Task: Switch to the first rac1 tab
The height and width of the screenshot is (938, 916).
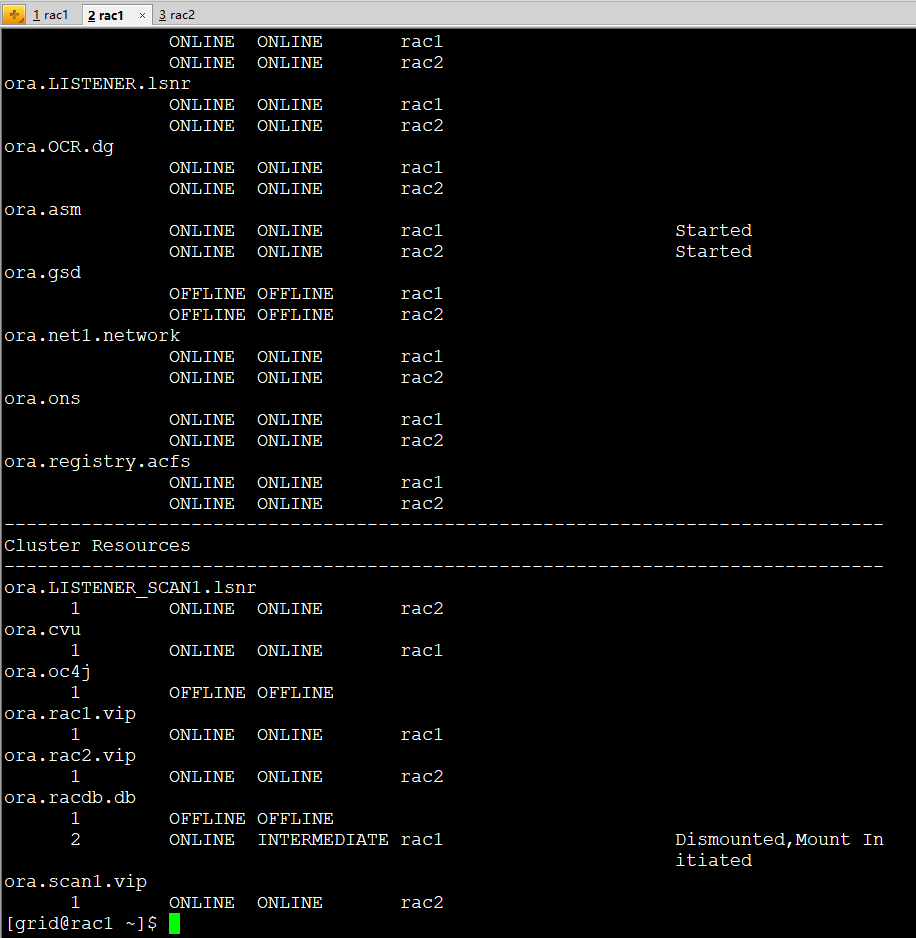Action: click(51, 15)
